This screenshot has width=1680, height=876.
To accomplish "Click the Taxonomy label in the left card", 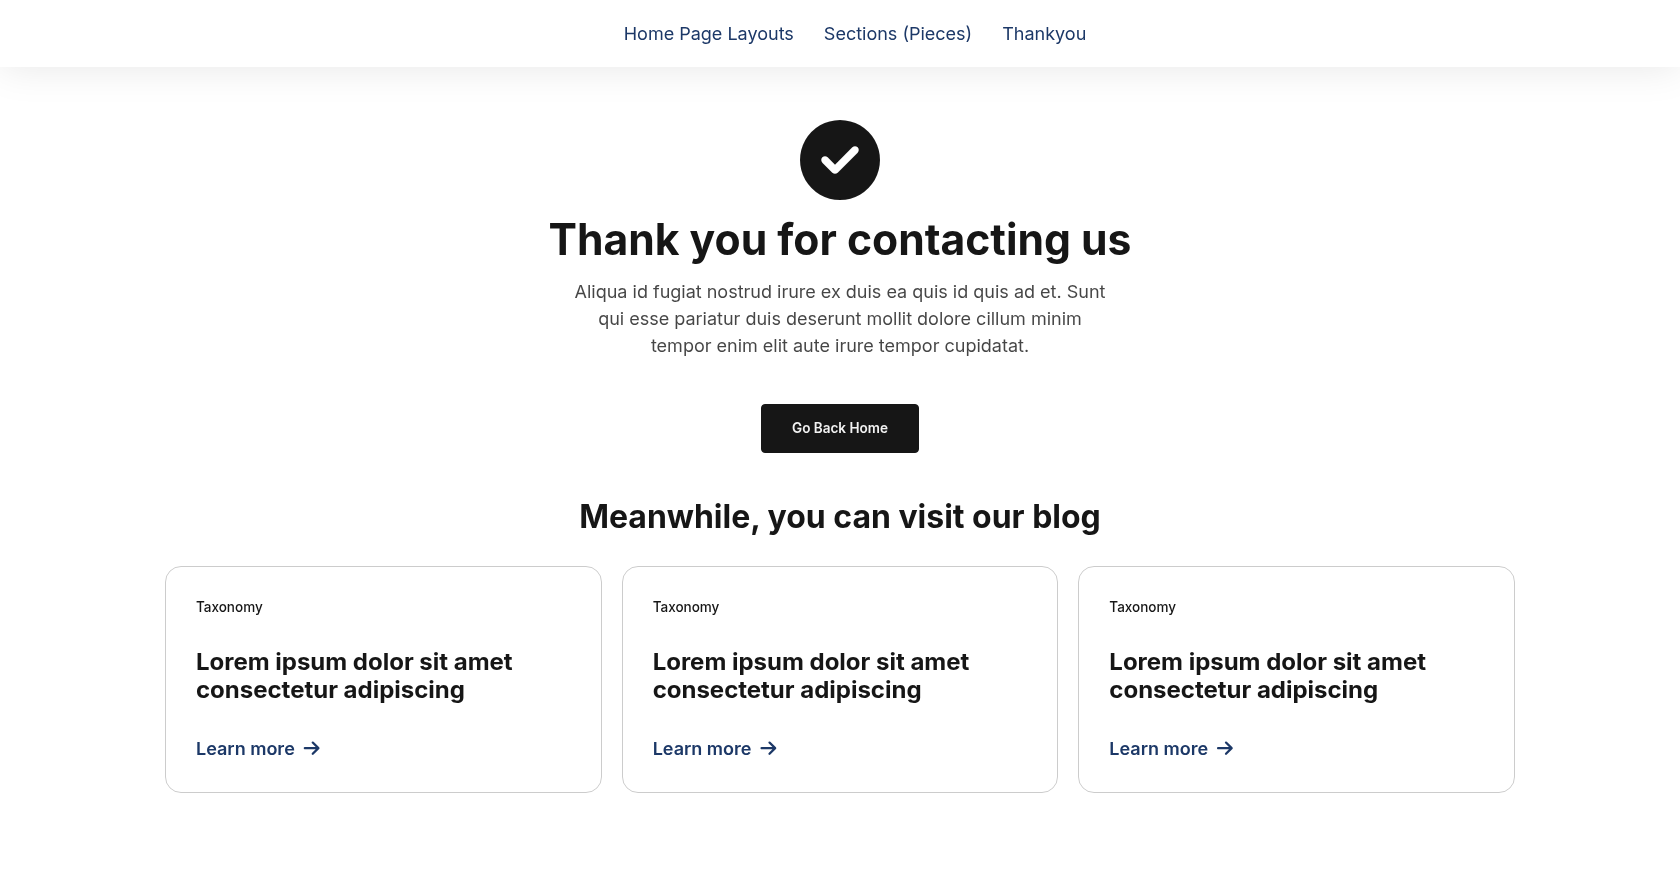I will (229, 607).
